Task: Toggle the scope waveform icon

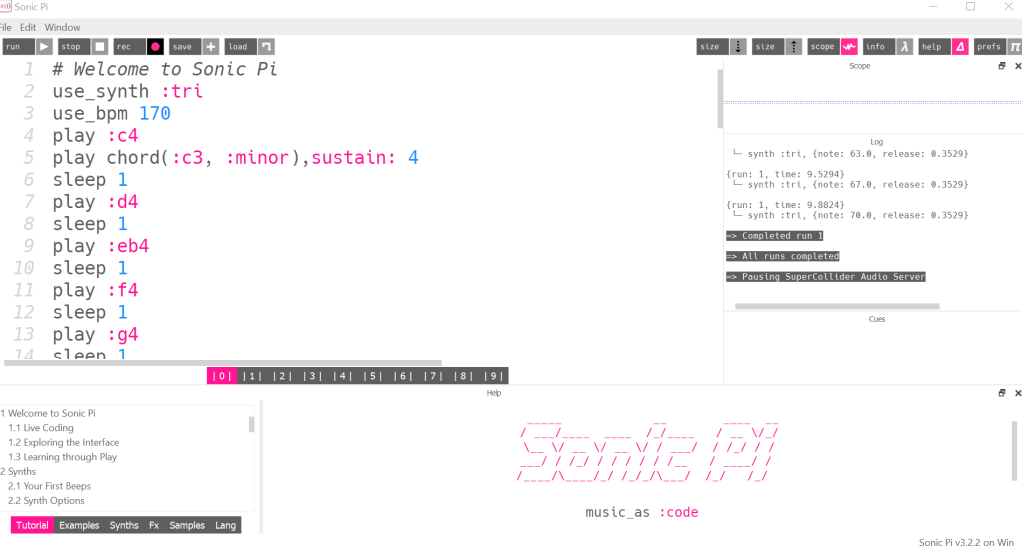Action: (x=849, y=47)
